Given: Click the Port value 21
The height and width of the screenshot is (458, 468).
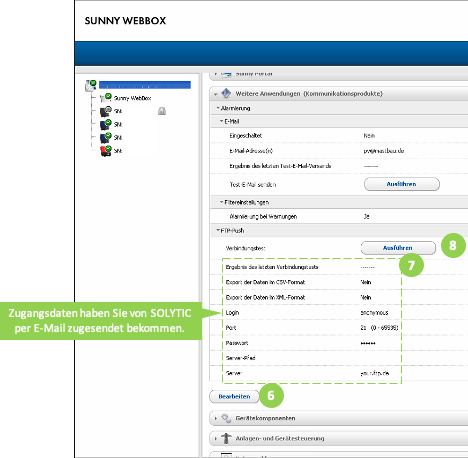Looking at the screenshot, I should [363, 328].
